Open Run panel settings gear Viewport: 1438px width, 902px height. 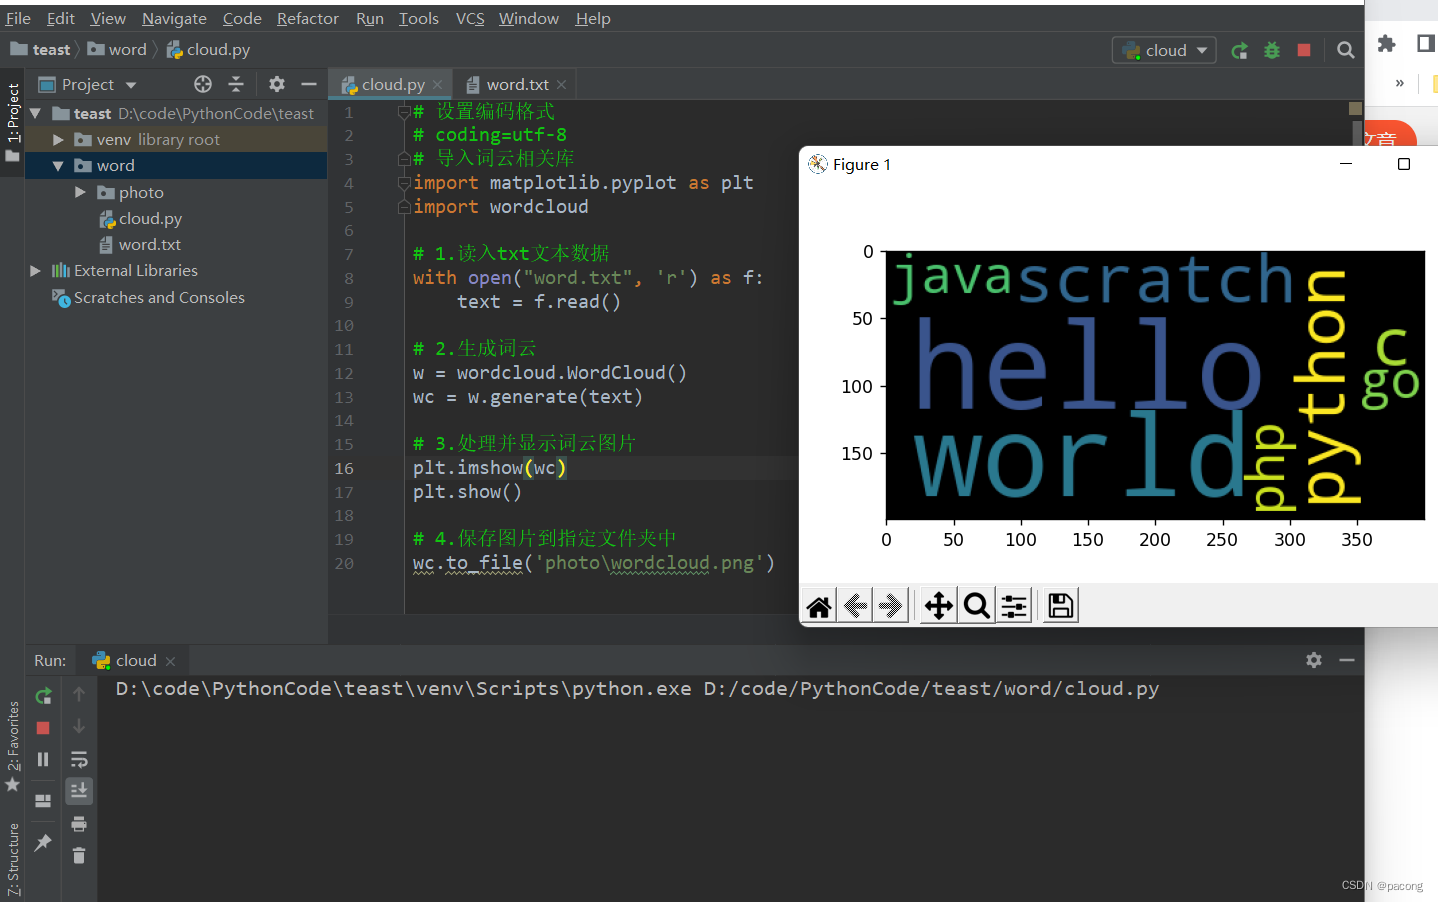pos(1314,660)
